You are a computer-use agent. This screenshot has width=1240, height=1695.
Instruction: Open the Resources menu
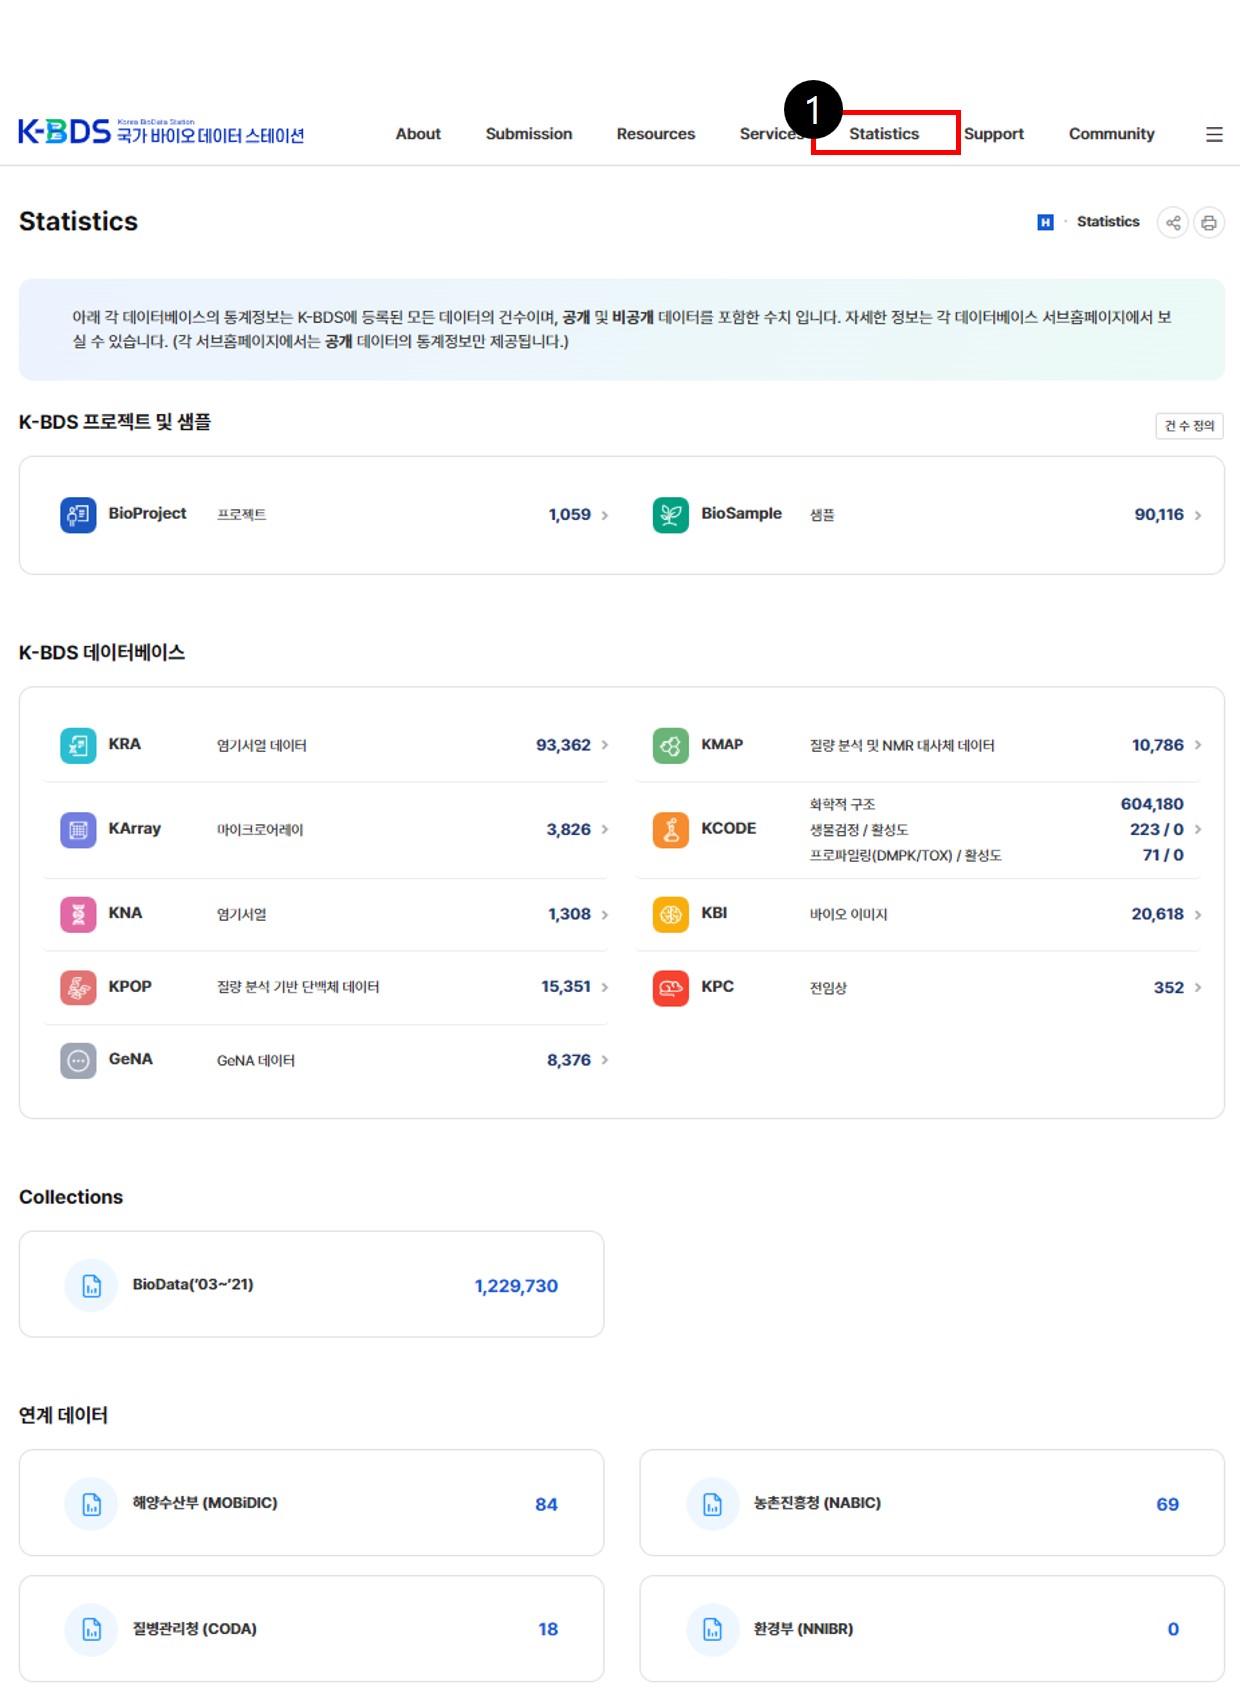point(656,134)
